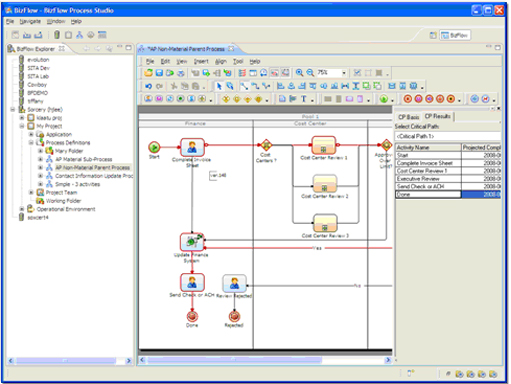511x384 pixels.
Task: Expand the Project Team tree node
Action: pyautogui.click(x=31, y=192)
